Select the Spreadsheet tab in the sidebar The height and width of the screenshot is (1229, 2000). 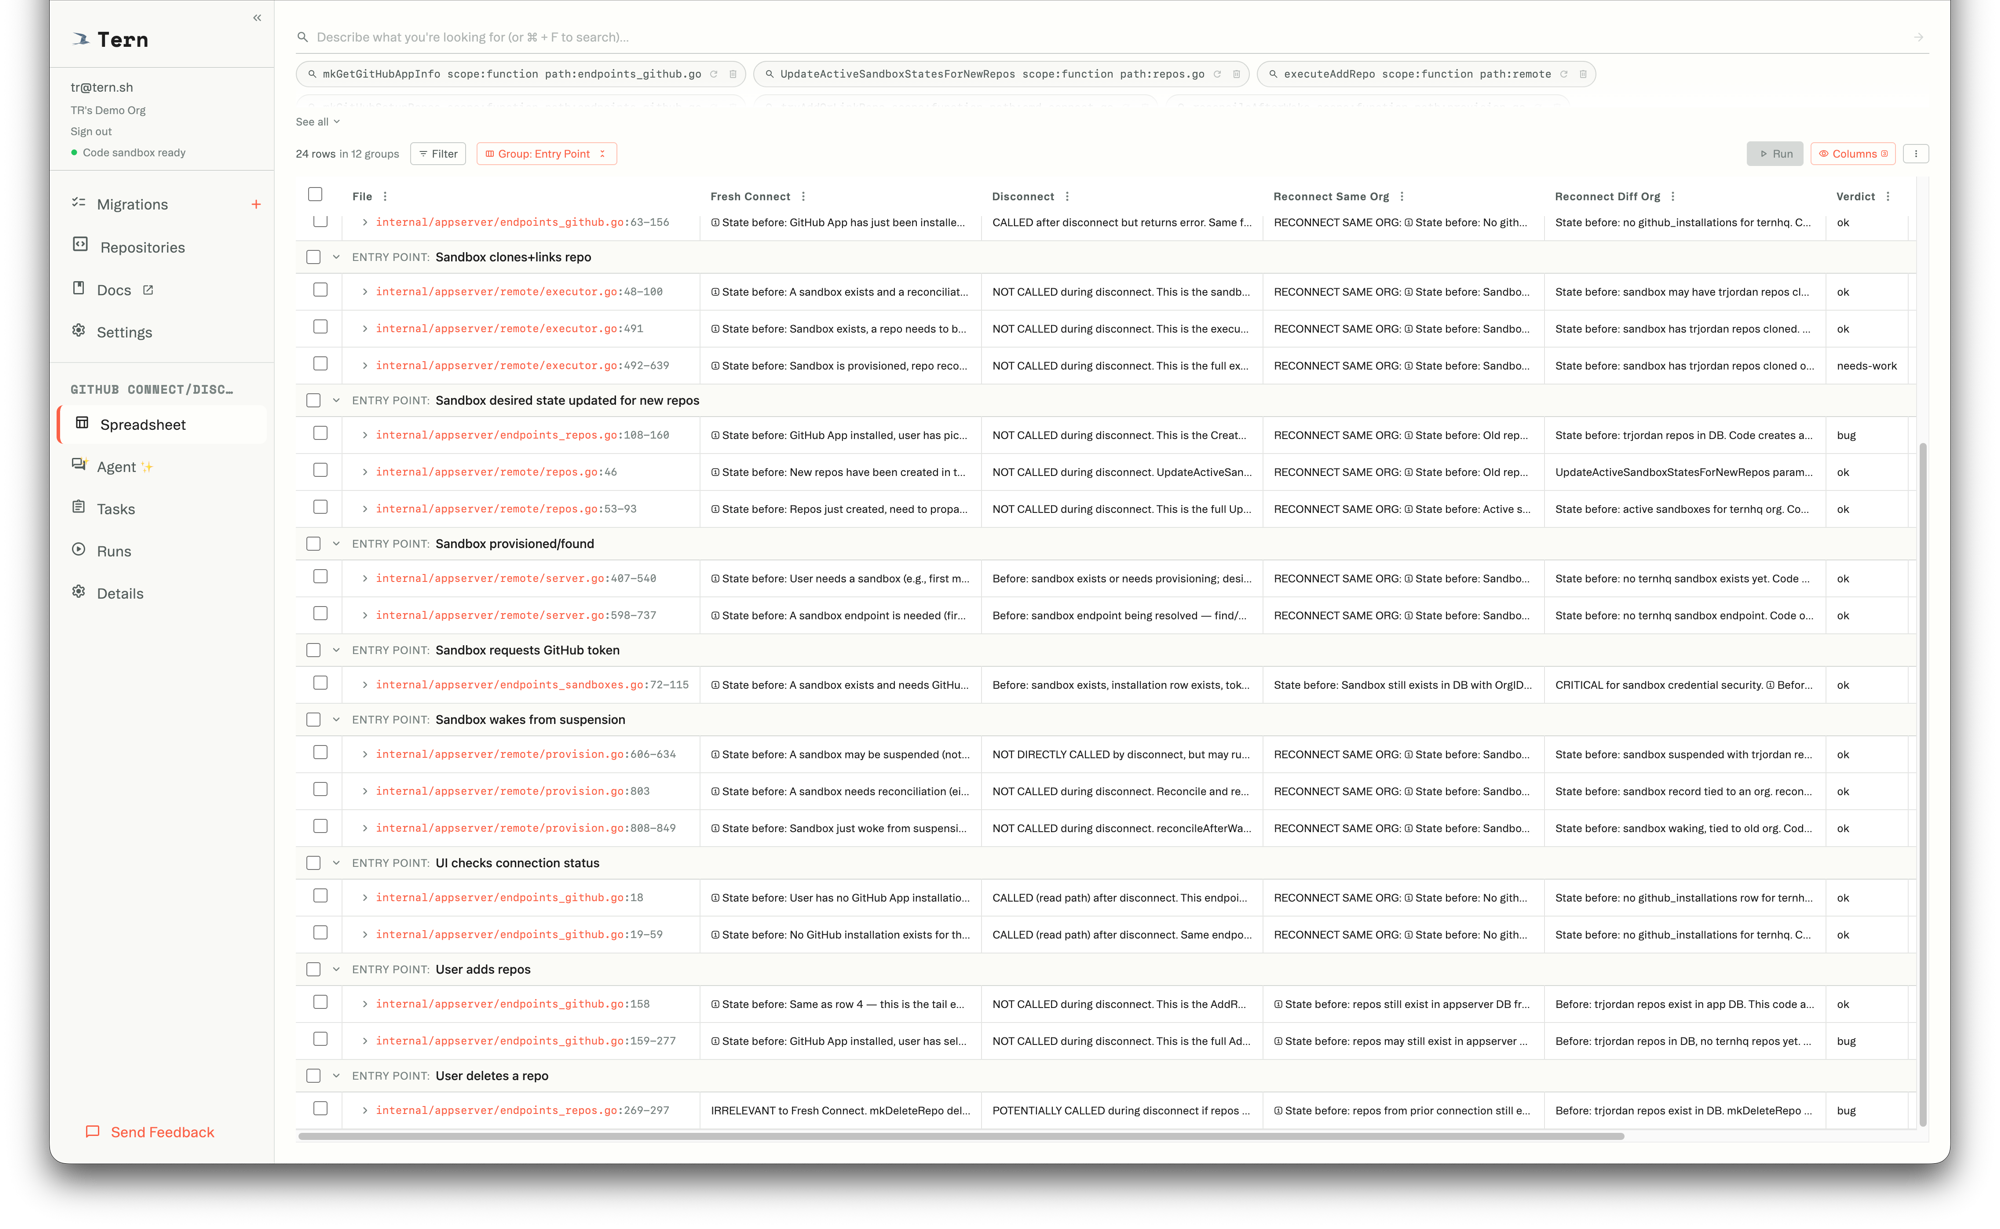tap(144, 424)
